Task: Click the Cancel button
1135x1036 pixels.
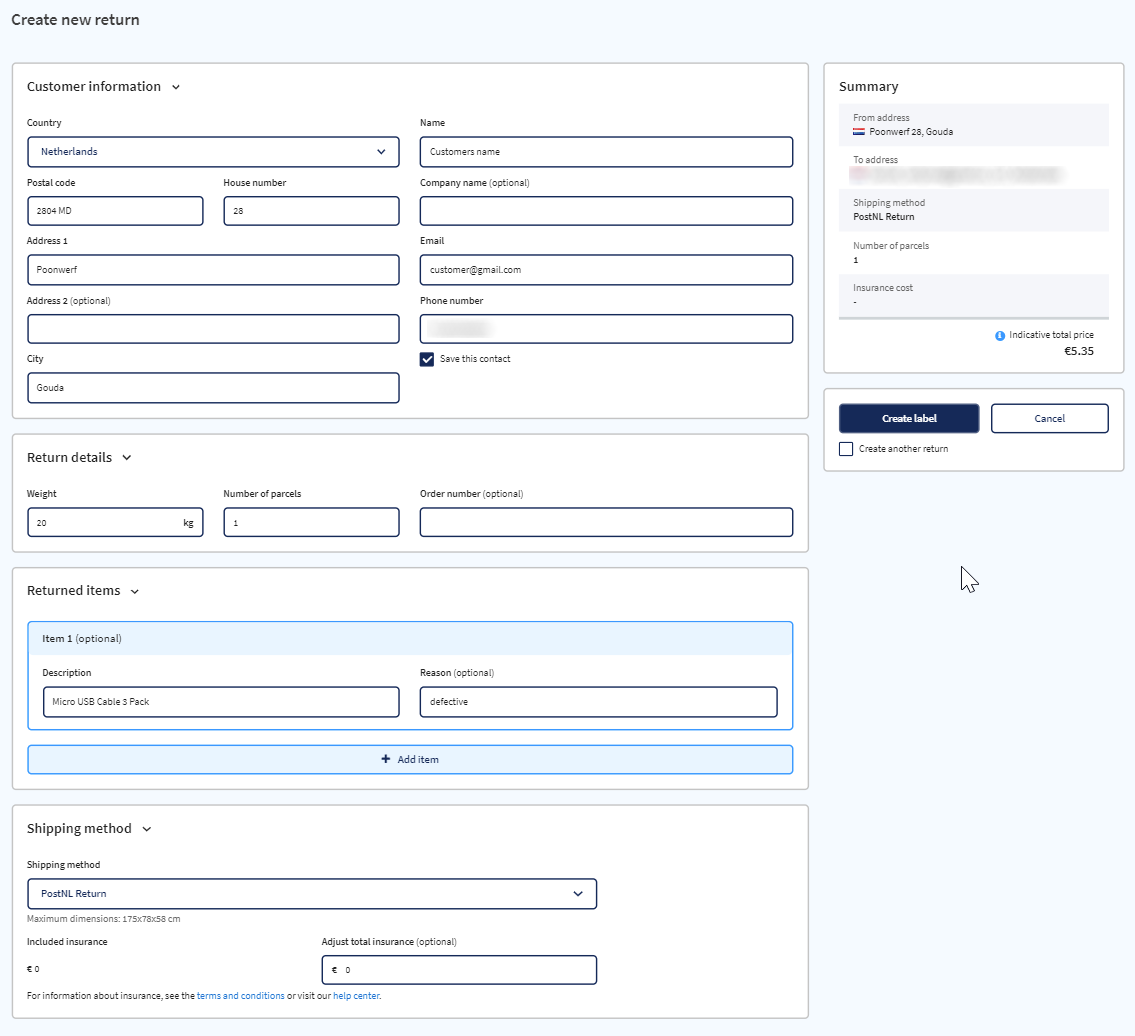Action: (x=1049, y=418)
